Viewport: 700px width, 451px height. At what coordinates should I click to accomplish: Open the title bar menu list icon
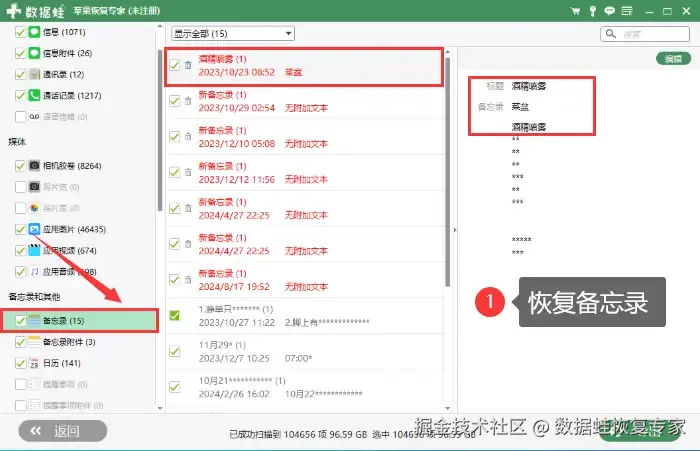tap(627, 11)
